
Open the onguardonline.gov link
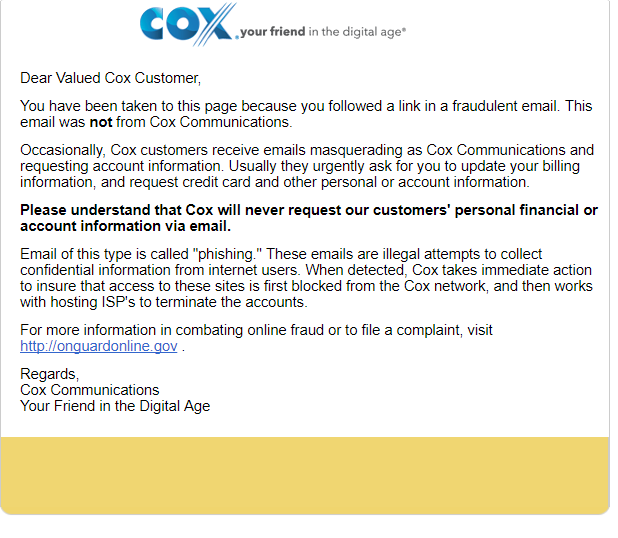(99, 346)
